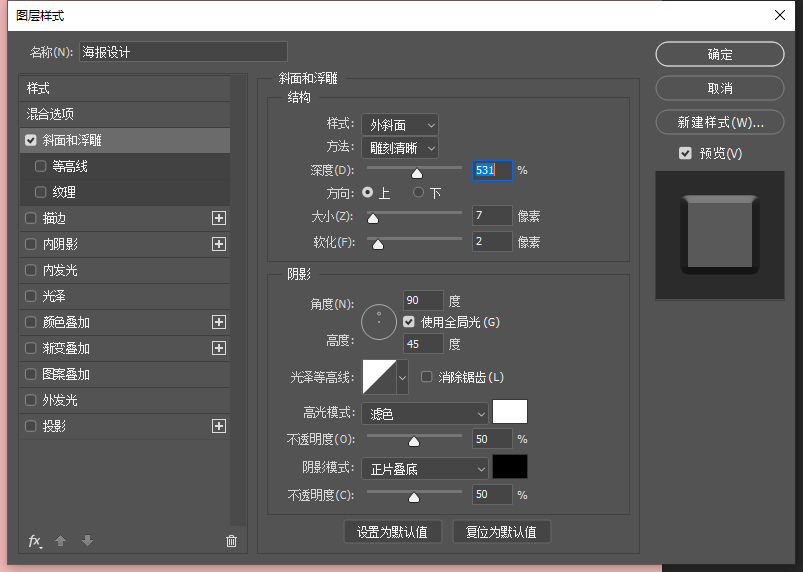Image resolution: width=803 pixels, height=572 pixels.
Task: Select the 下 direction radio button
Action: 418,193
